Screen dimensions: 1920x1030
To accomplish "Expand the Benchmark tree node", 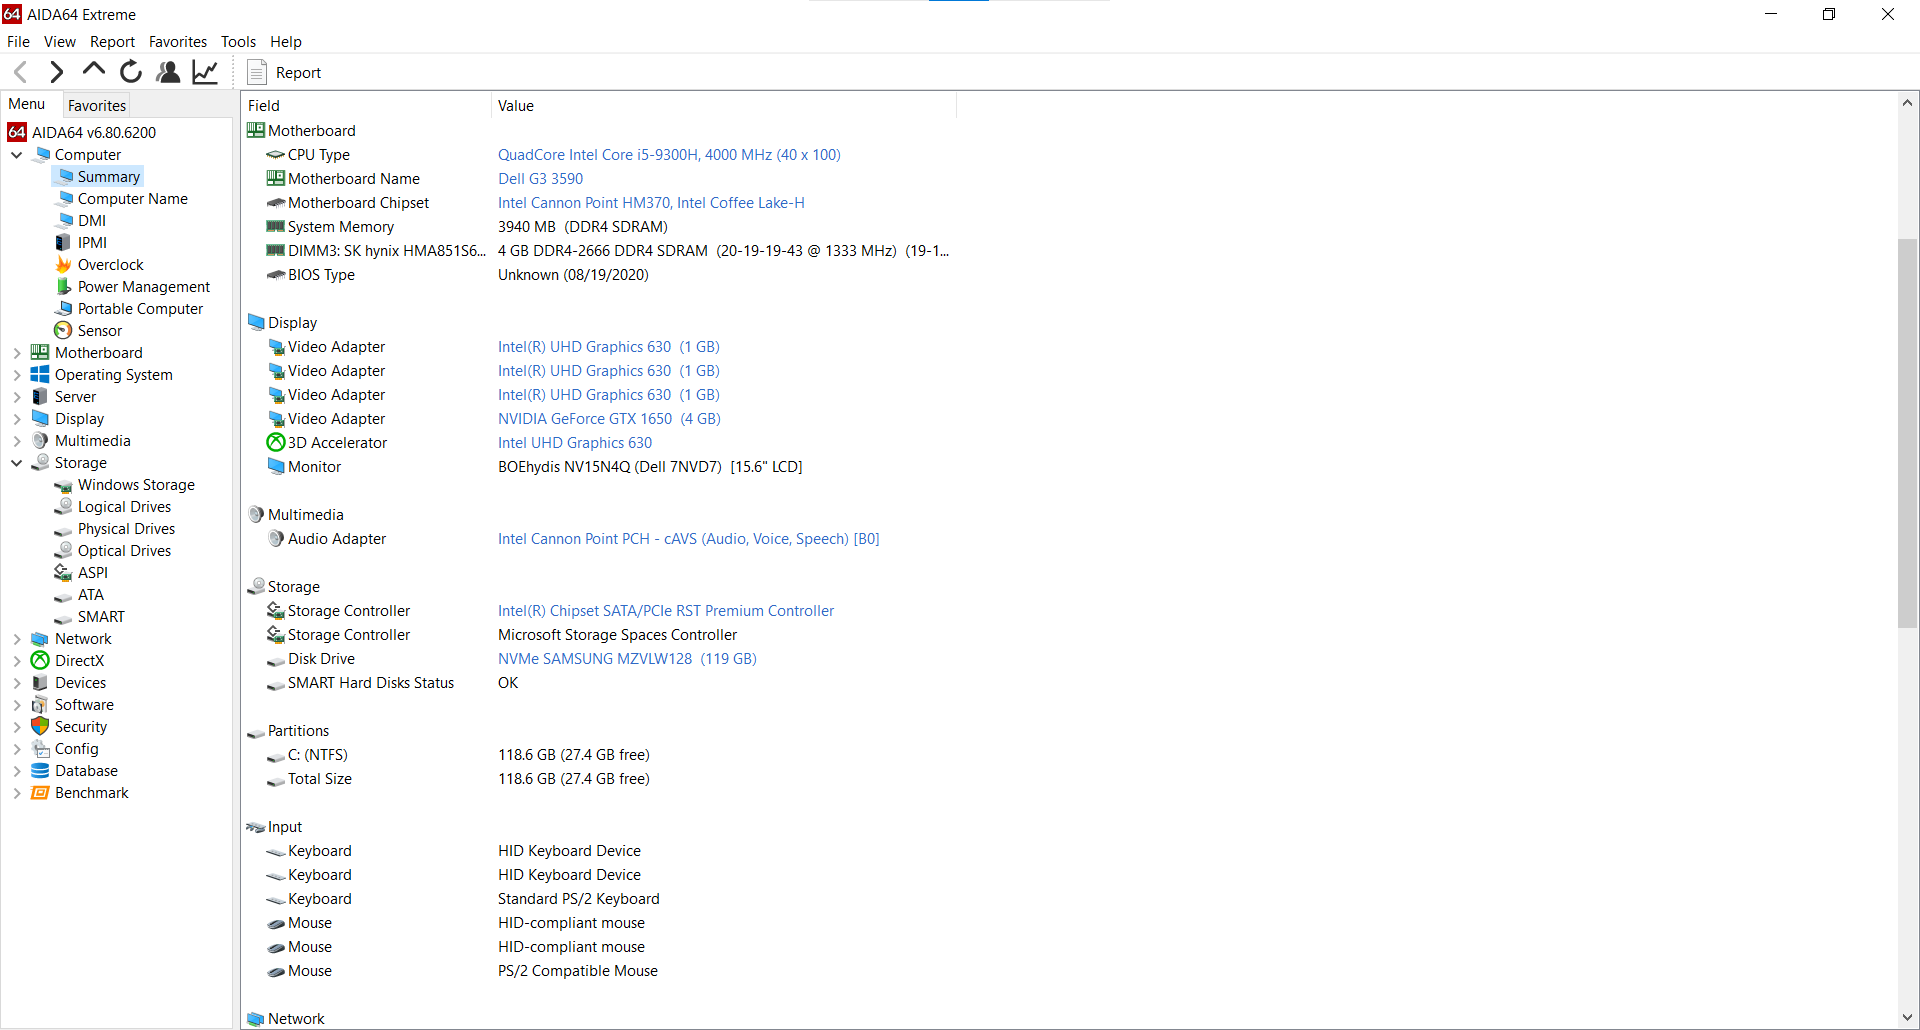I will (17, 793).
